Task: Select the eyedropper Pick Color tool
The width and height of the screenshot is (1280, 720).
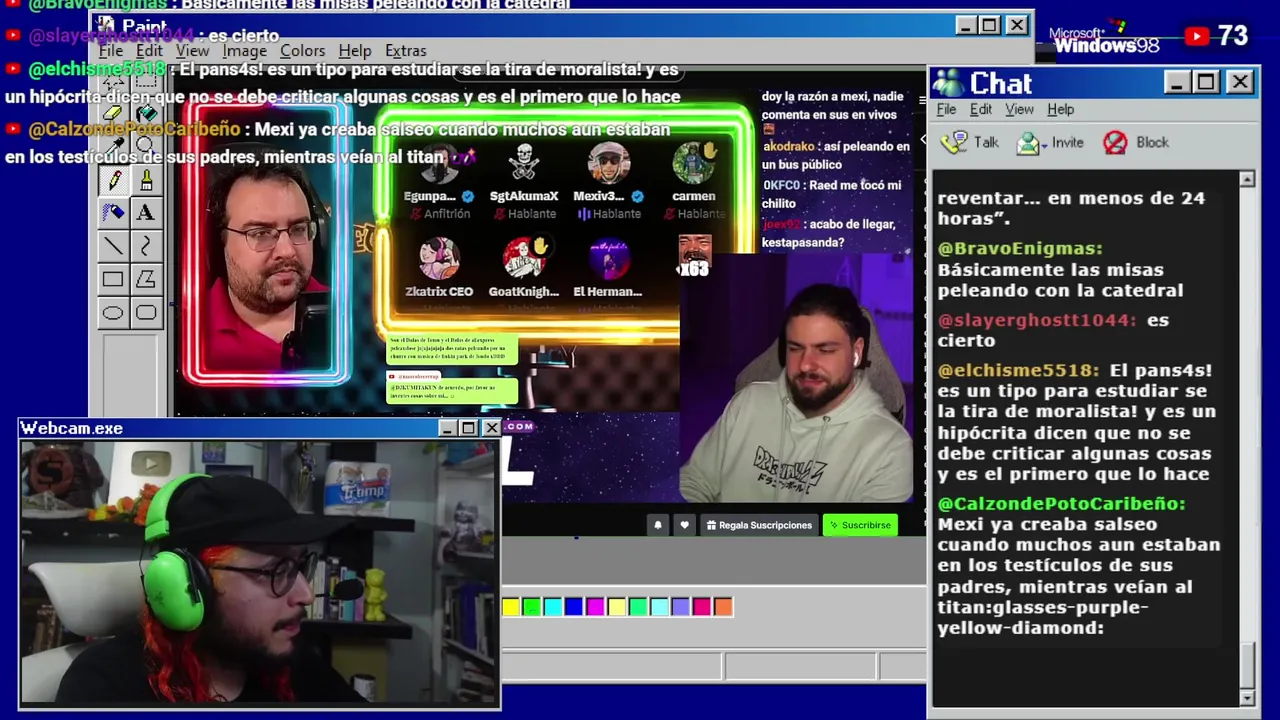Action: [x=113, y=147]
